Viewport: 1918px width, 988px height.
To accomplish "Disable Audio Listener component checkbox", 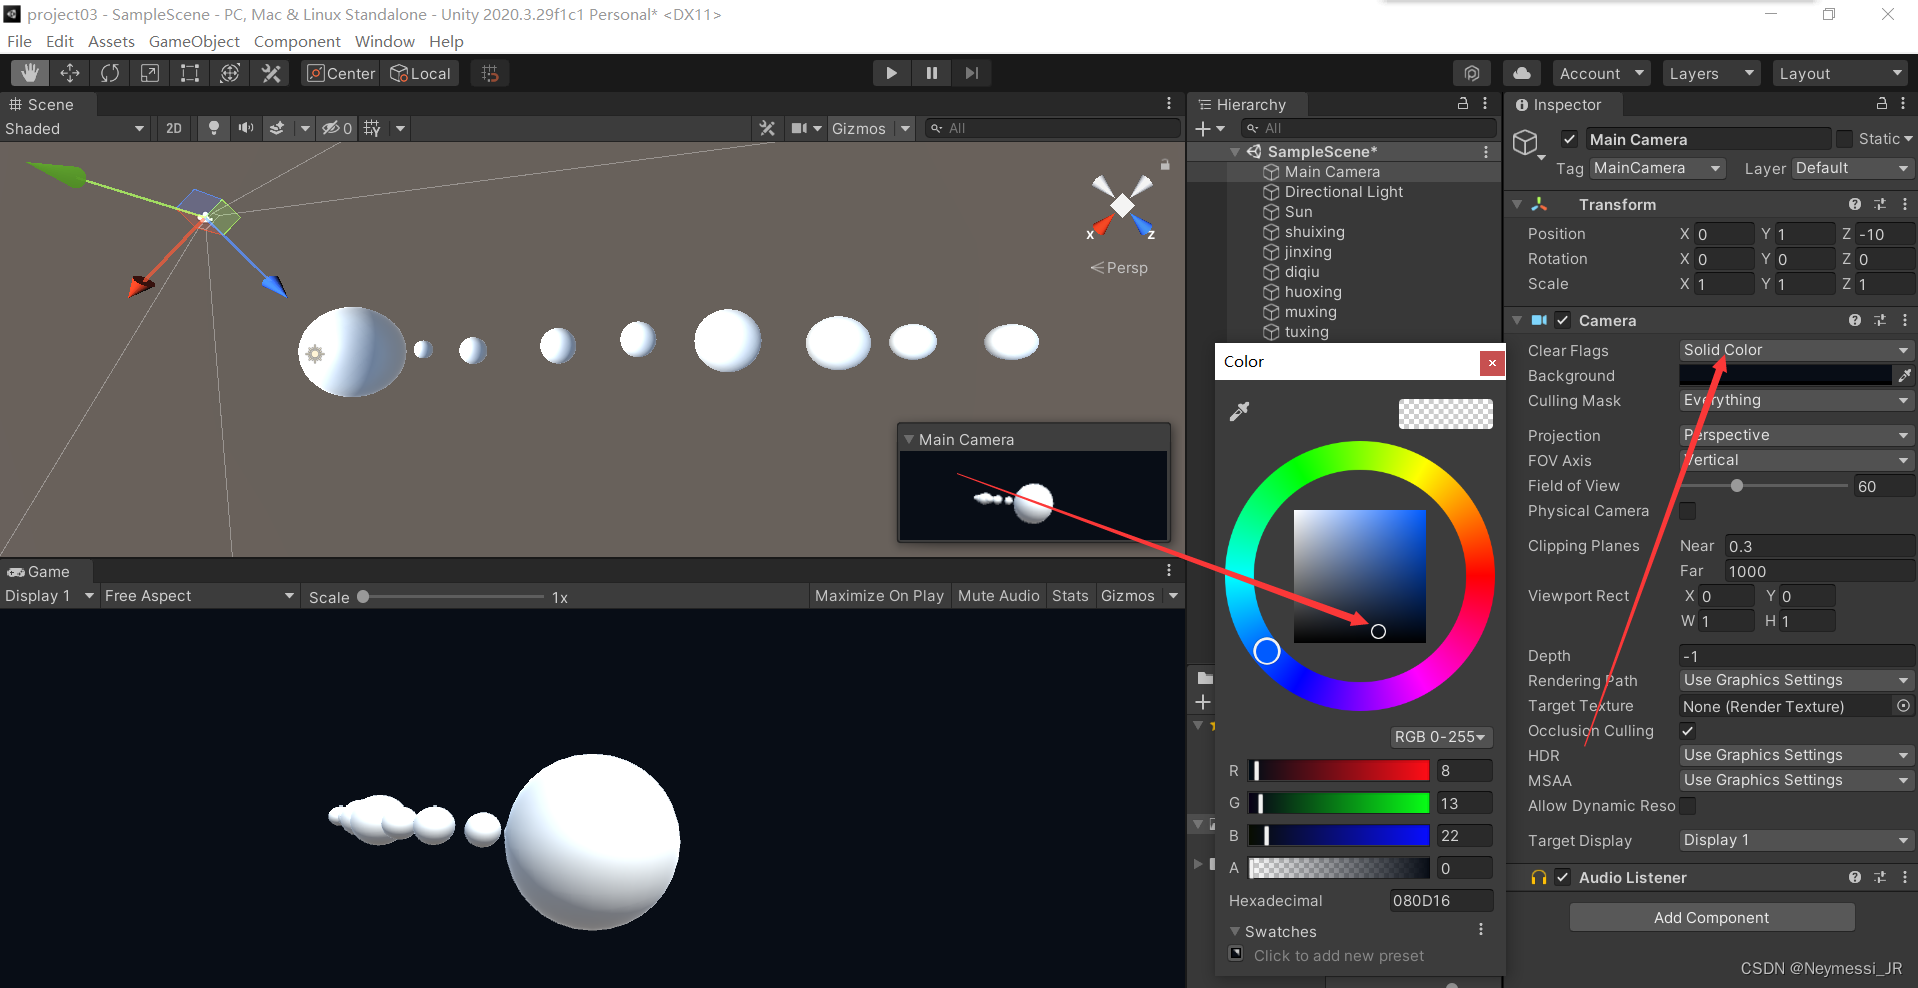I will click(x=1563, y=877).
